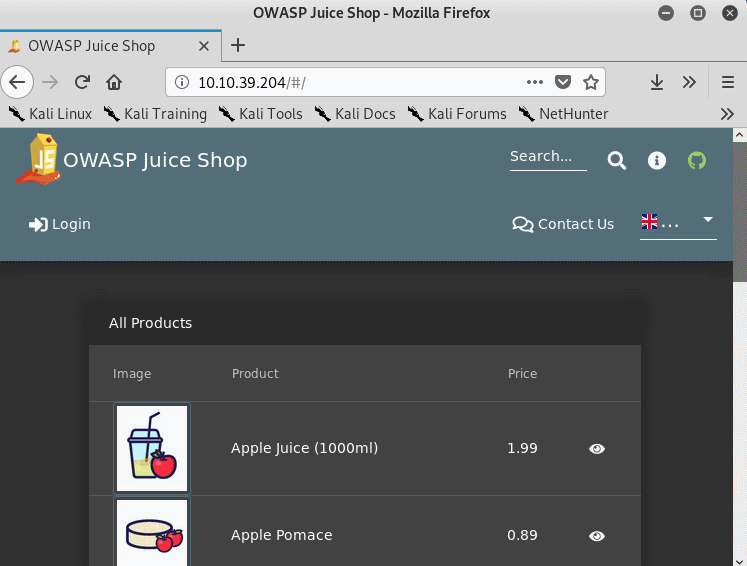The image size is (747, 566).
Task: Click the address bar URL text
Action: (x=252, y=82)
